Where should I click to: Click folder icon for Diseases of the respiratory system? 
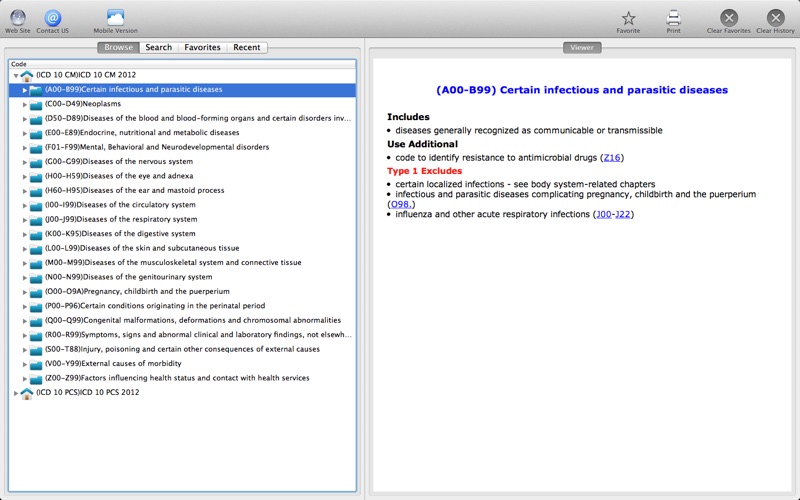36,220
